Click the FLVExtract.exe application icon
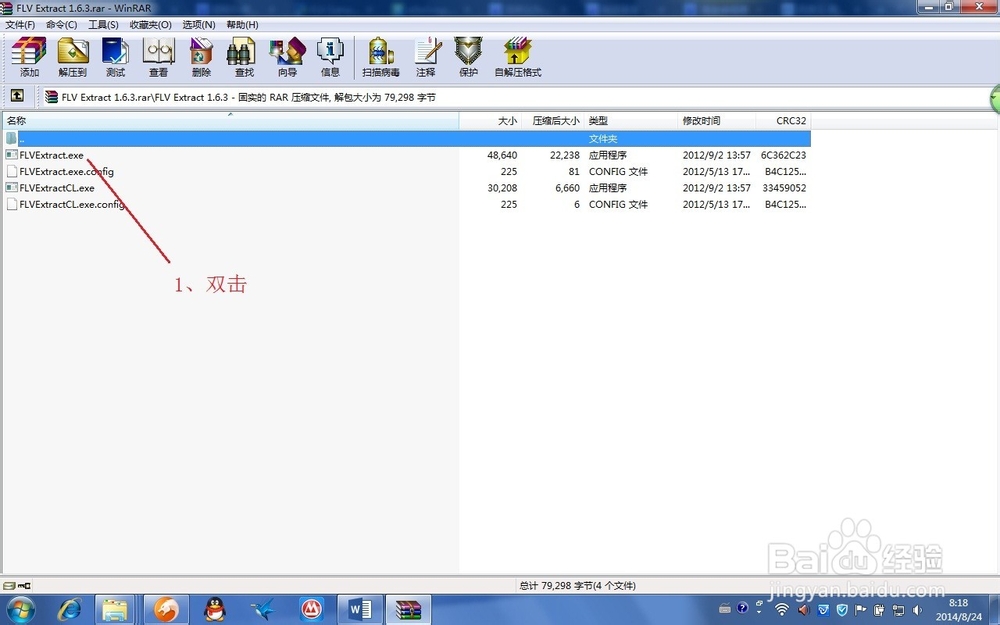The width and height of the screenshot is (1000, 625). [x=11, y=155]
